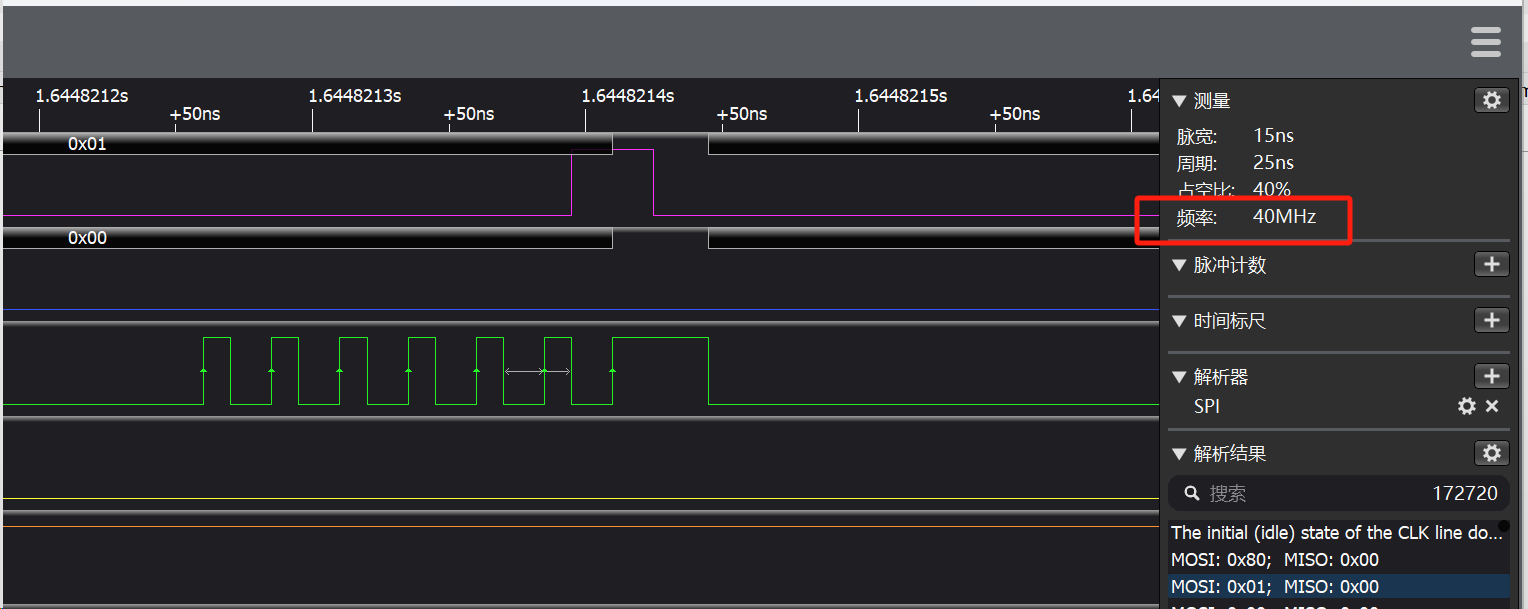Viewport: 1528px width, 609px height.
Task: Open SPI decoder settings gear
Action: [x=1467, y=406]
